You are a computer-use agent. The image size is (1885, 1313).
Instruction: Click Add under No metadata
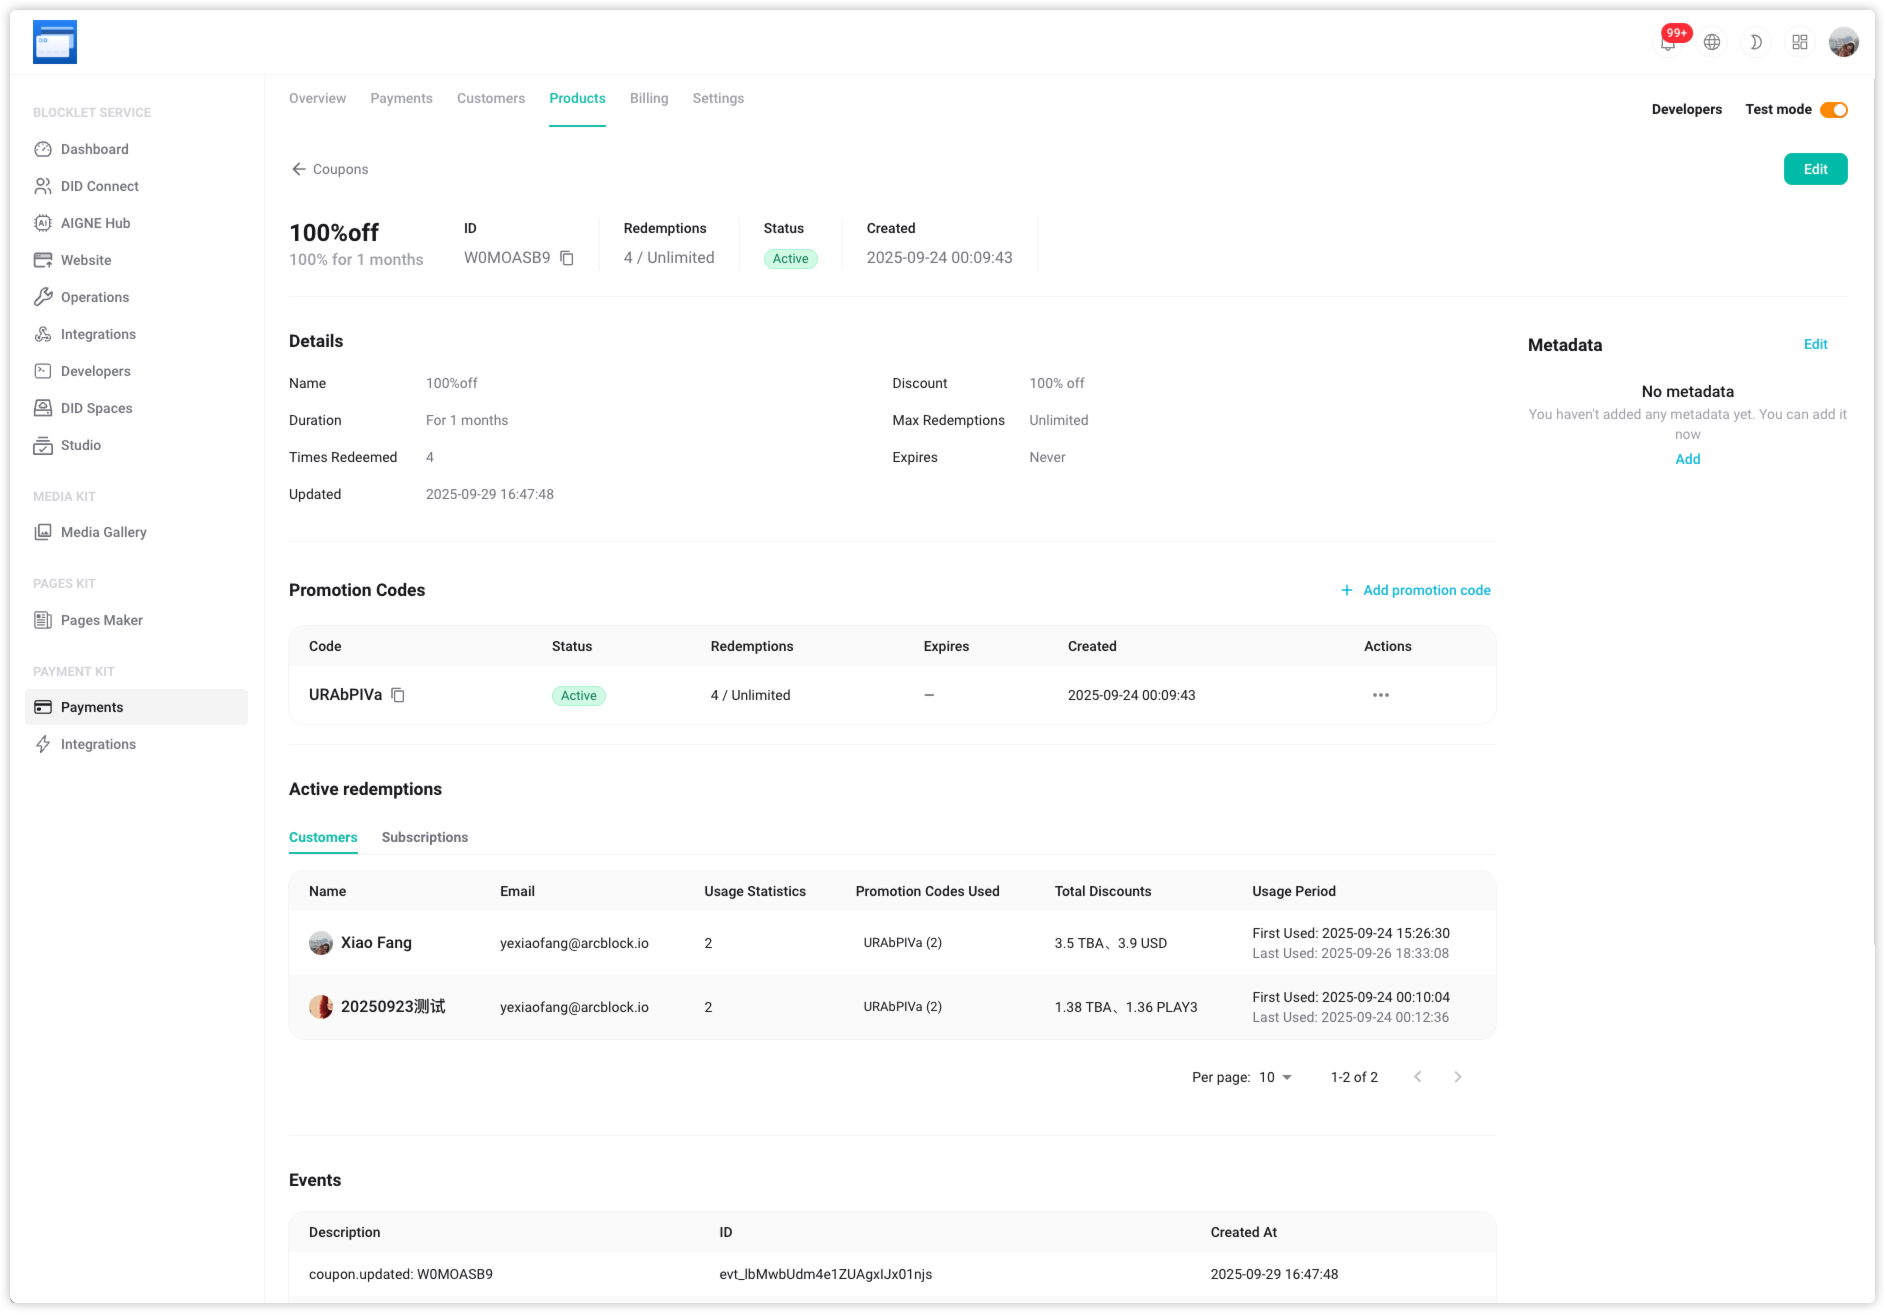pyautogui.click(x=1687, y=459)
